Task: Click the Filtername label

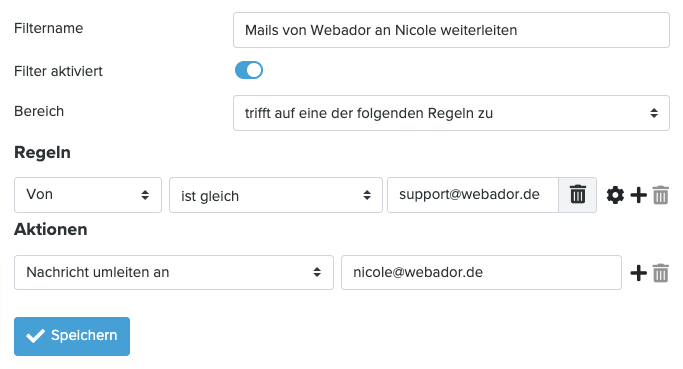Action: pos(48,28)
